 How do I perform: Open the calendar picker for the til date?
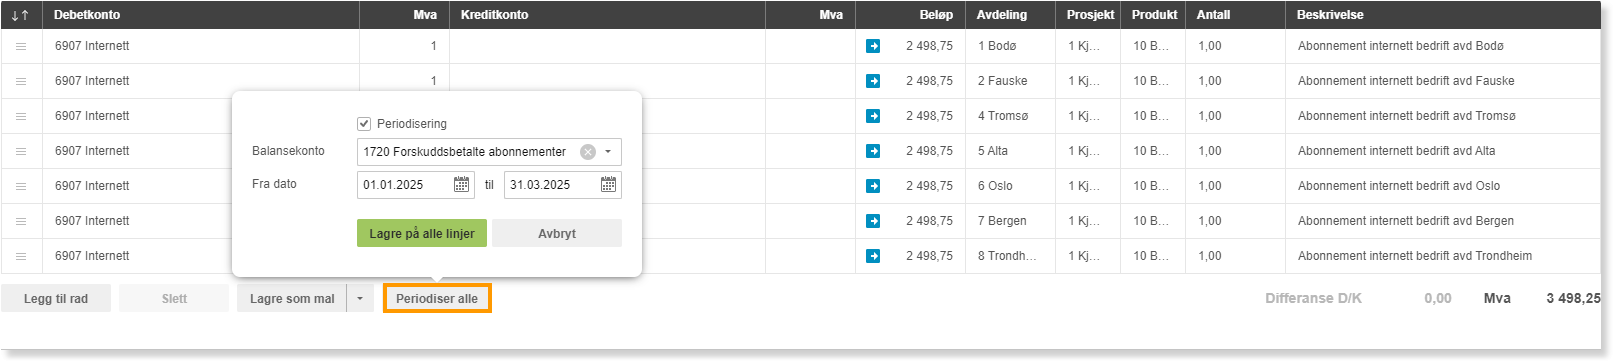pyautogui.click(x=608, y=185)
